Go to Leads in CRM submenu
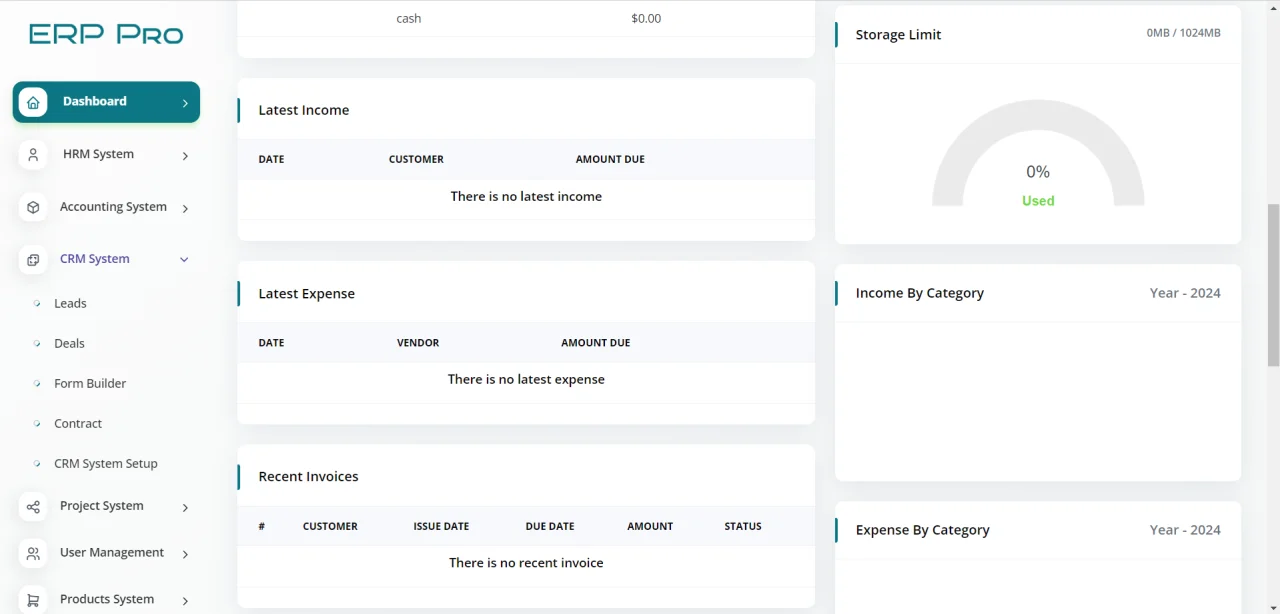This screenshot has width=1280, height=614. [x=70, y=303]
